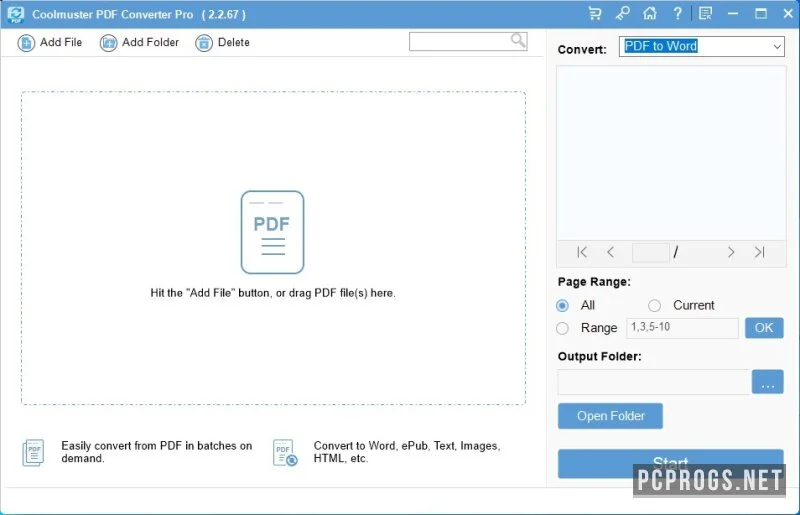The width and height of the screenshot is (800, 515).
Task: Click the Add Folder toolbar button
Action: tap(139, 43)
